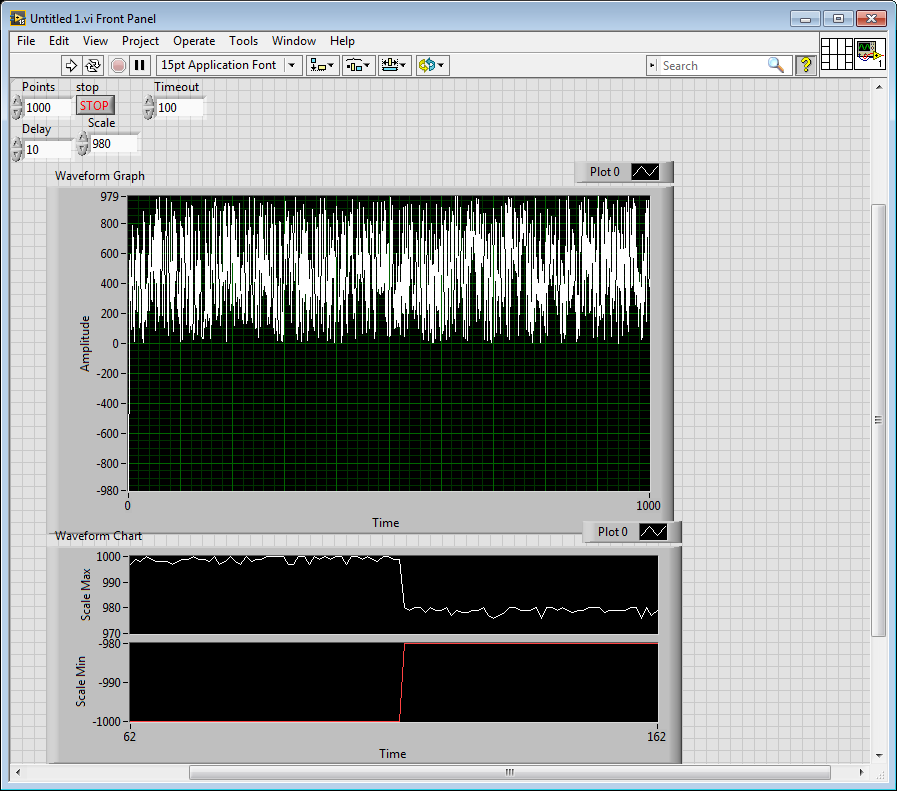Click the Pause button
The image size is (897, 791).
[140, 65]
